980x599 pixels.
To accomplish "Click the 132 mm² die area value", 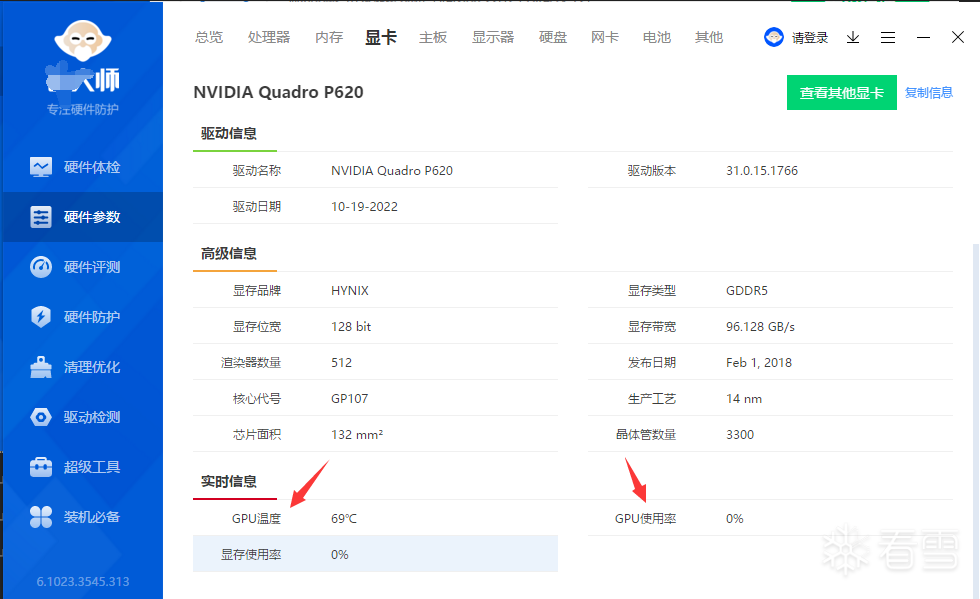I will tap(357, 435).
